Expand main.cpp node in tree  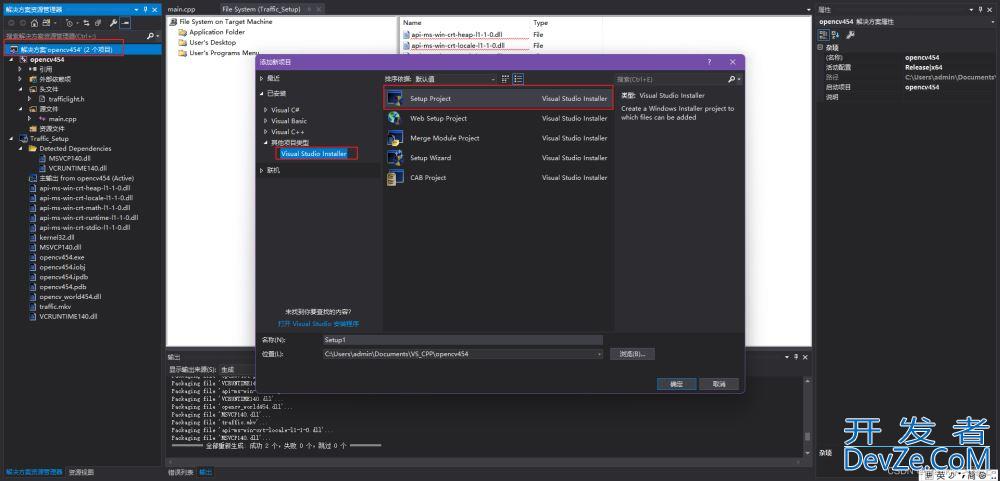(x=29, y=119)
